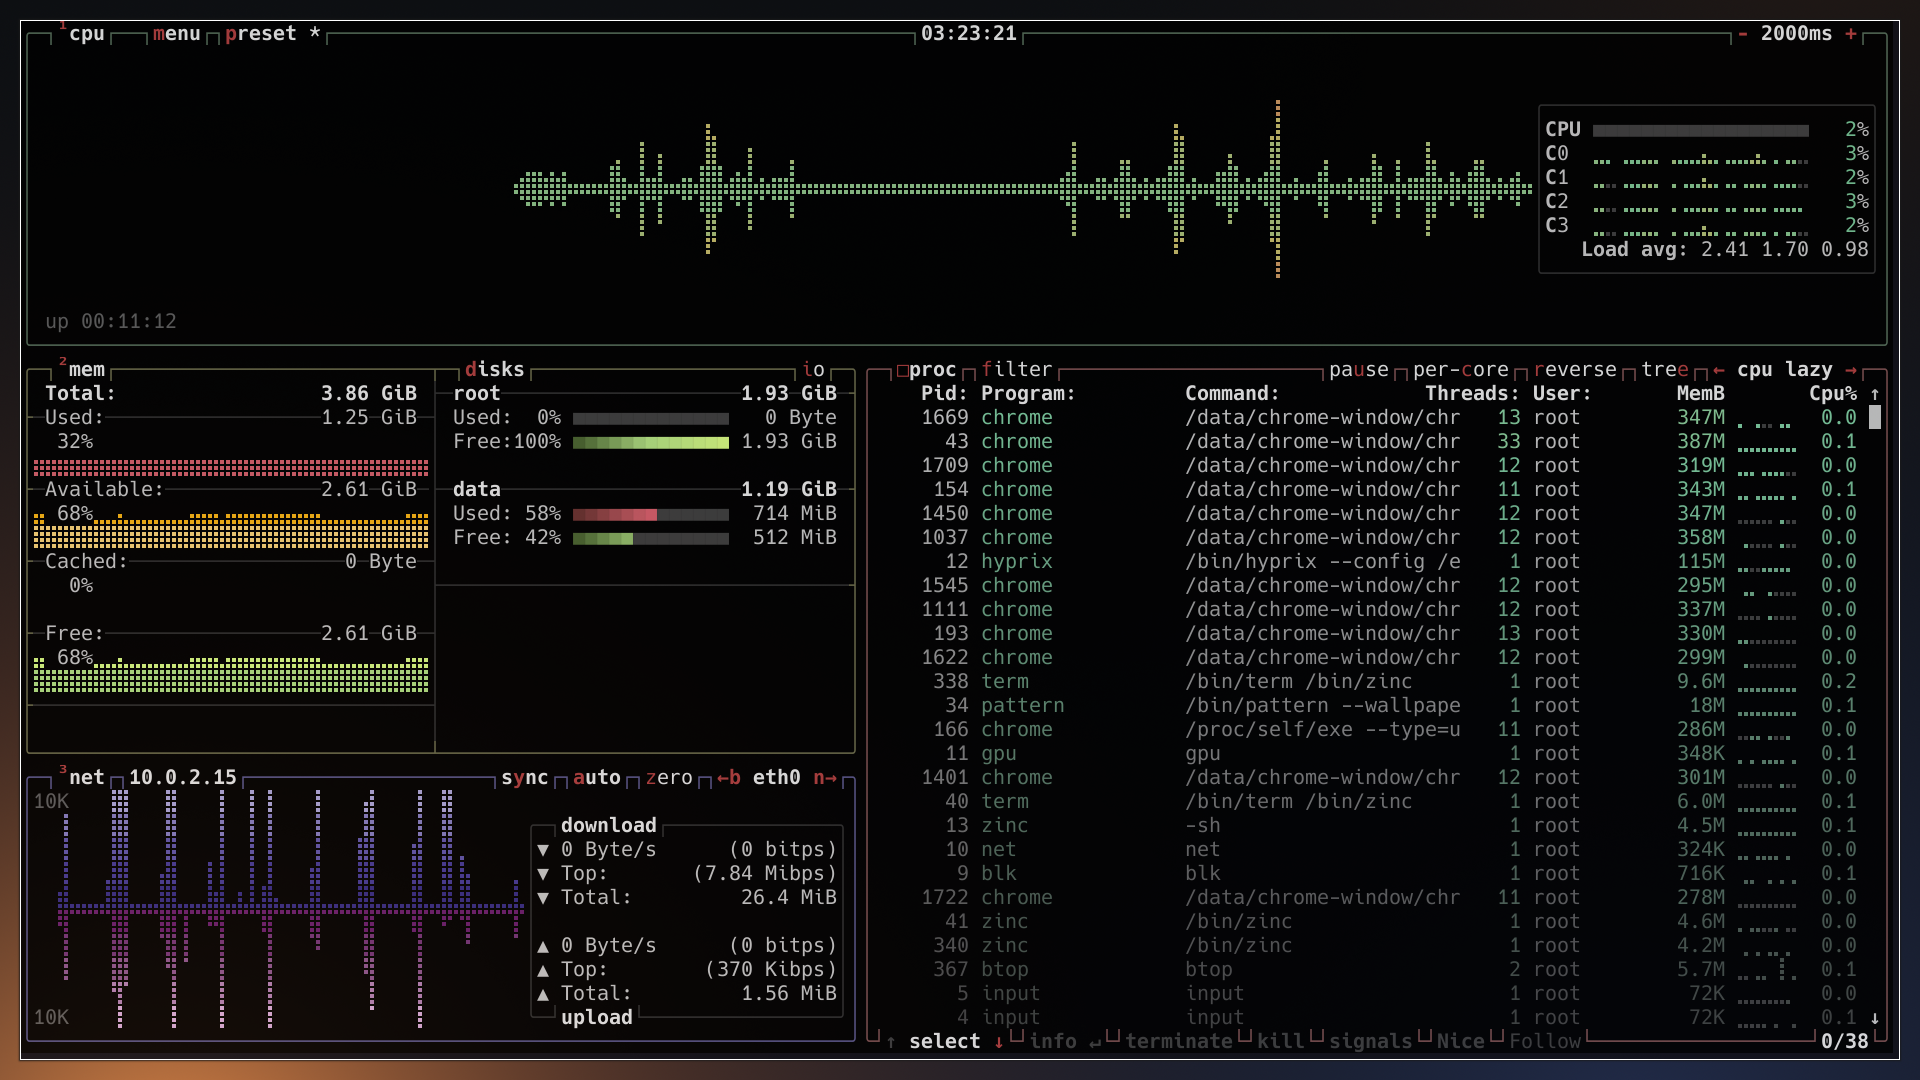The width and height of the screenshot is (1920, 1080).
Task: Toggle the proc box label
Action: click(x=927, y=369)
